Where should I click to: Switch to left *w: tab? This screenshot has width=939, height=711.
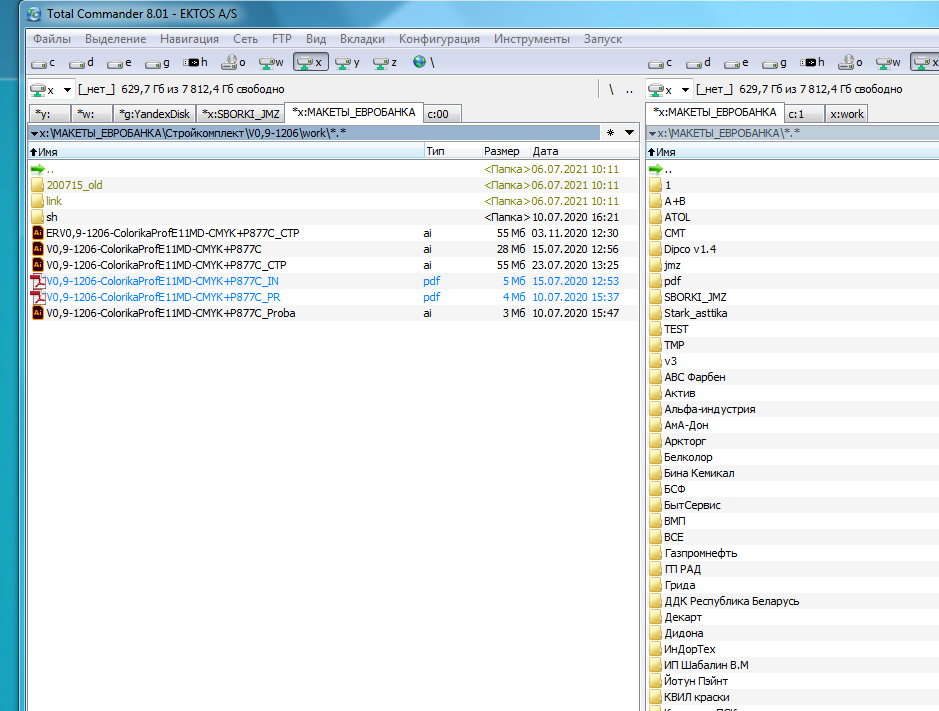click(x=92, y=114)
